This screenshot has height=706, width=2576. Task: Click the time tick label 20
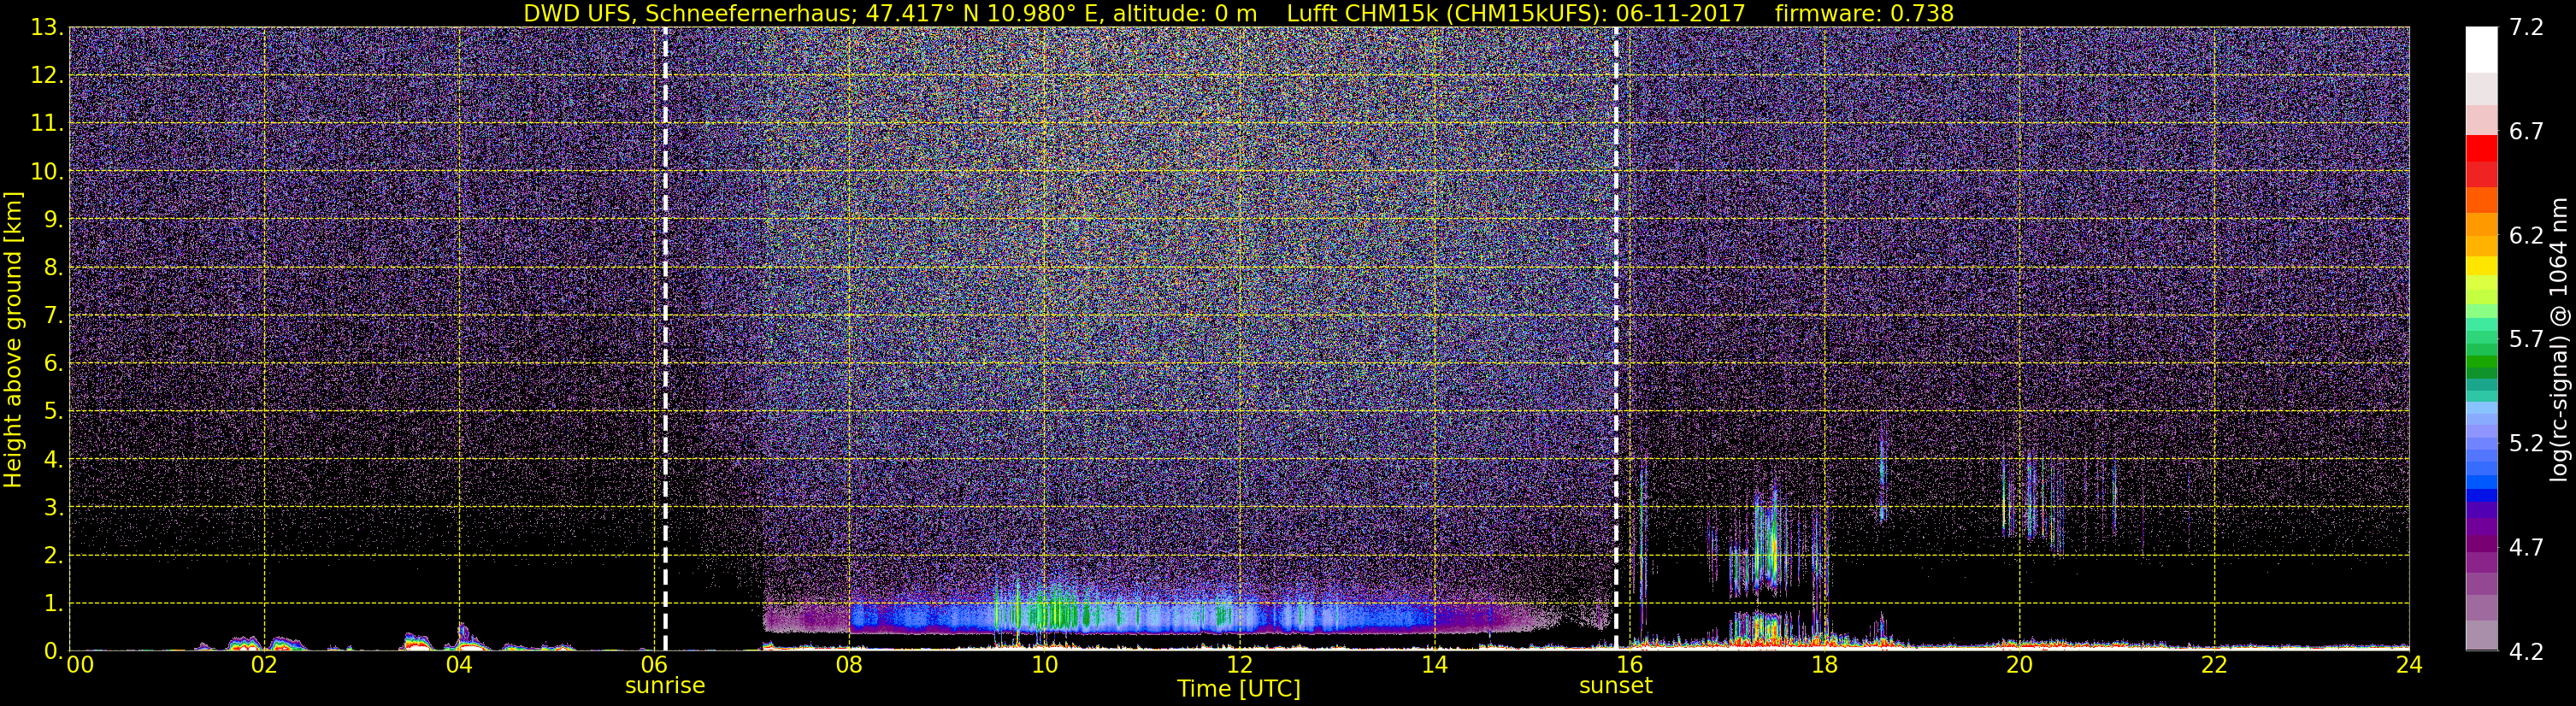coord(2019,665)
